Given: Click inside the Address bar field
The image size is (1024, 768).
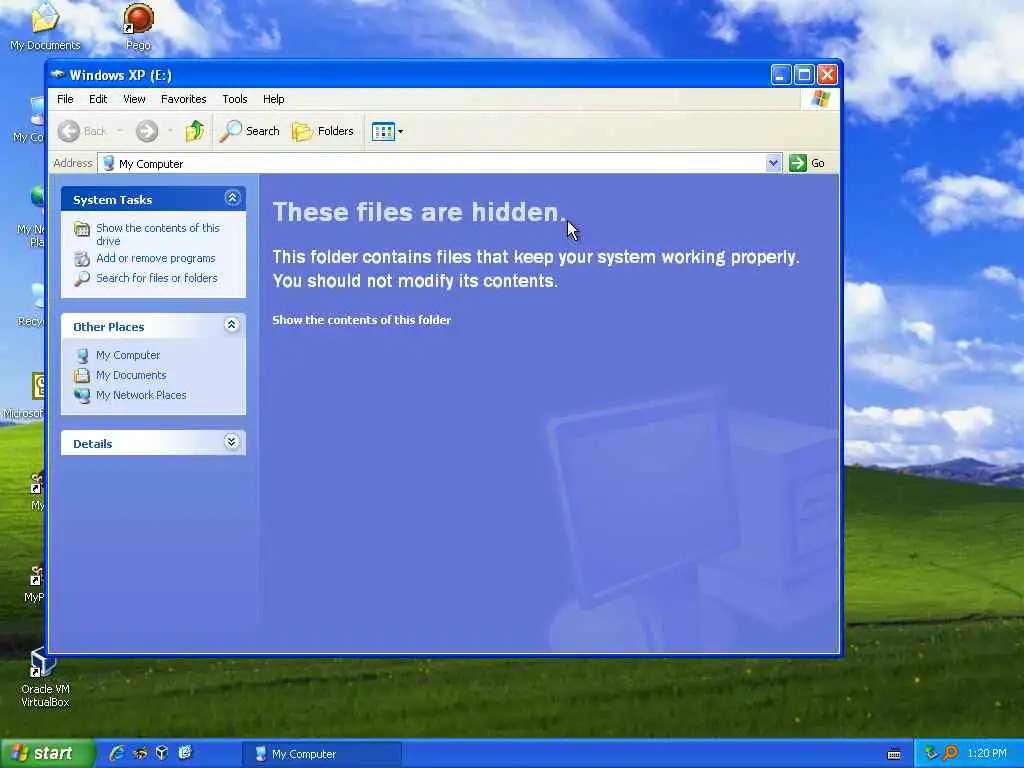Looking at the screenshot, I should pos(432,163).
